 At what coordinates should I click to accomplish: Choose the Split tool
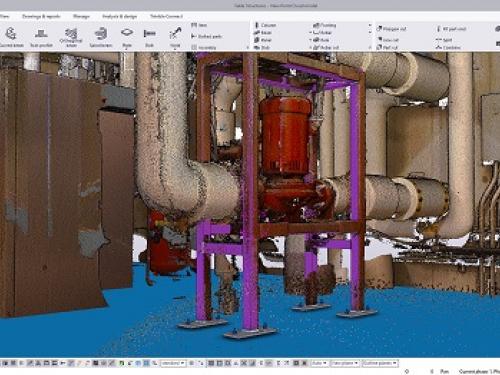[444, 40]
